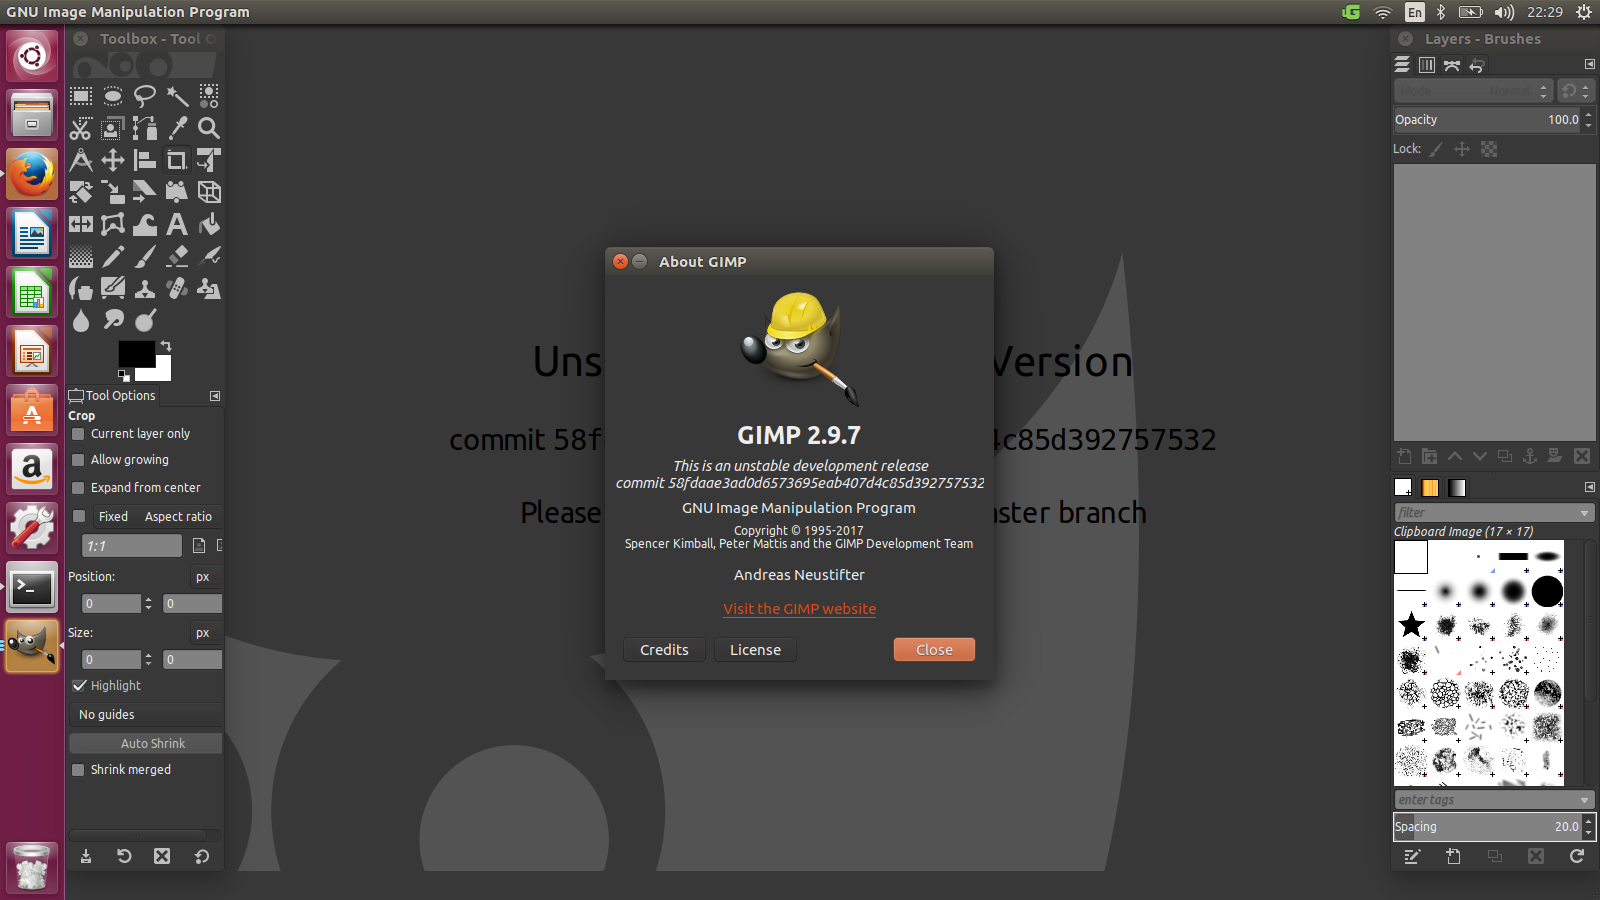Screen dimensions: 1600x900
Task: Select the Heal bandage tool
Action: (x=177, y=288)
